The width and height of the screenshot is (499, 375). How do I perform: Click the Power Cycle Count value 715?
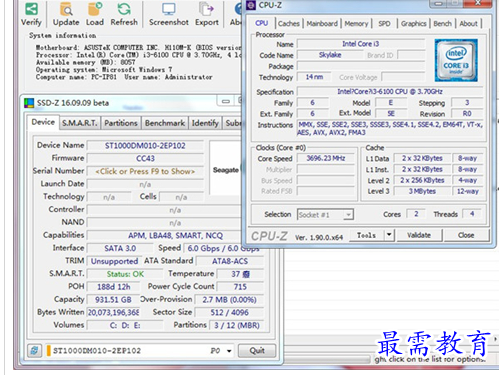[x=240, y=287]
